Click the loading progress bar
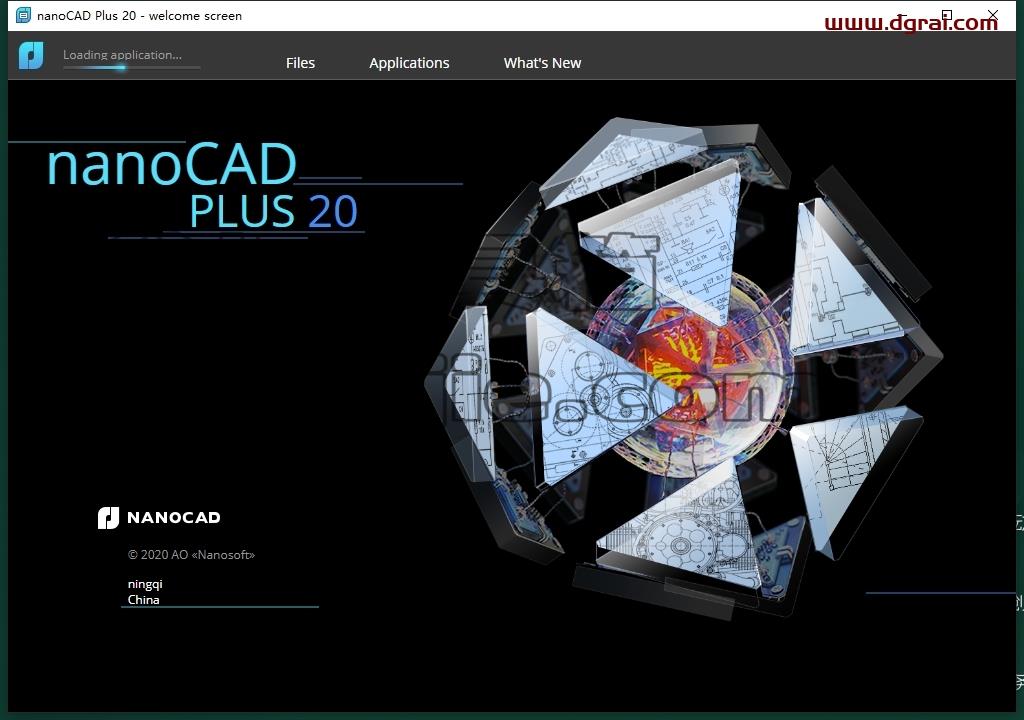The height and width of the screenshot is (720, 1024). tap(131, 67)
